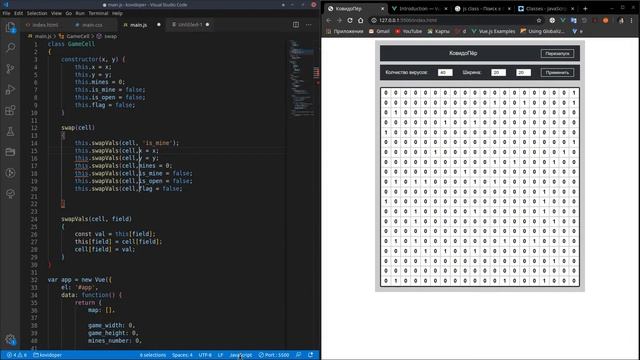Open the YouTube bookmark
The height and width of the screenshot is (360, 640).
408,31
